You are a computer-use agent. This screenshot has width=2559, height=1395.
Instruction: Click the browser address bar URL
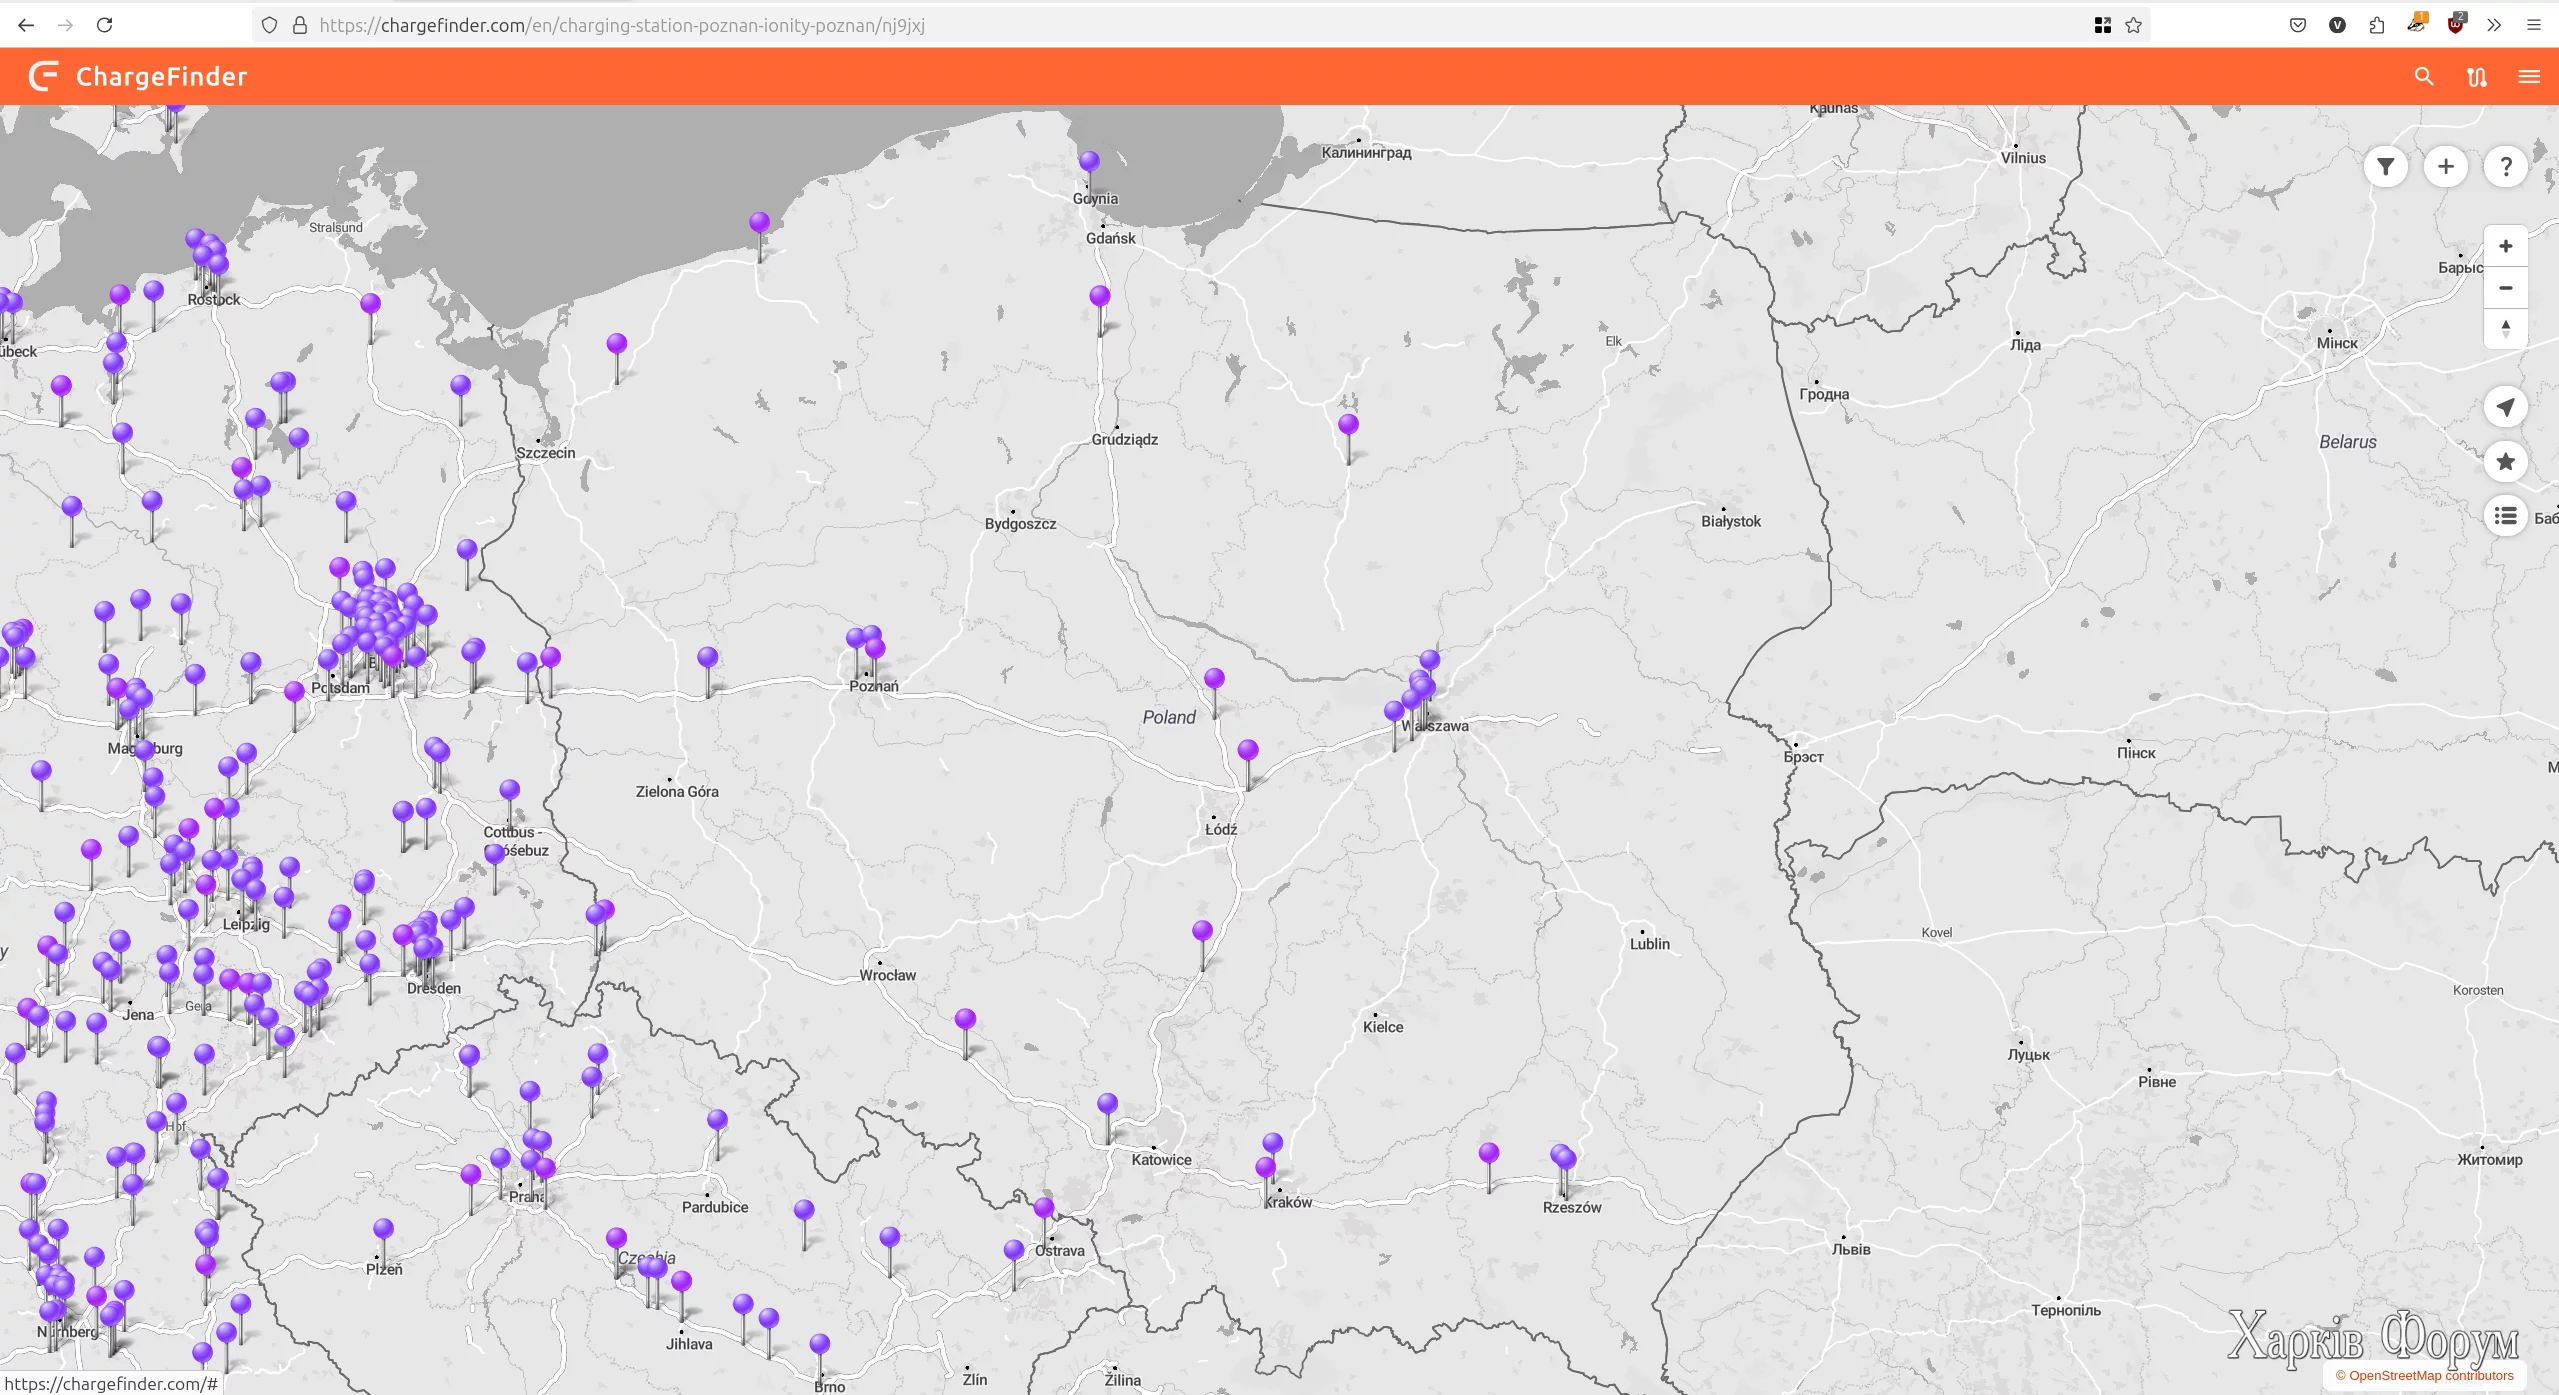[x=622, y=25]
